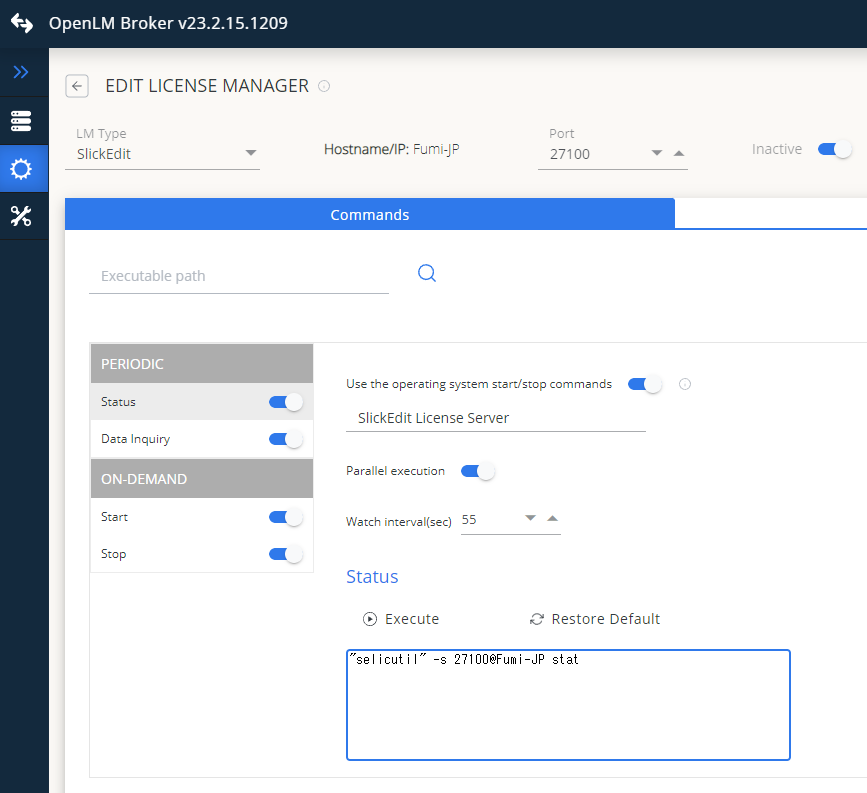Select the settings gear in the sidebar
Image resolution: width=867 pixels, height=793 pixels.
coord(22,168)
